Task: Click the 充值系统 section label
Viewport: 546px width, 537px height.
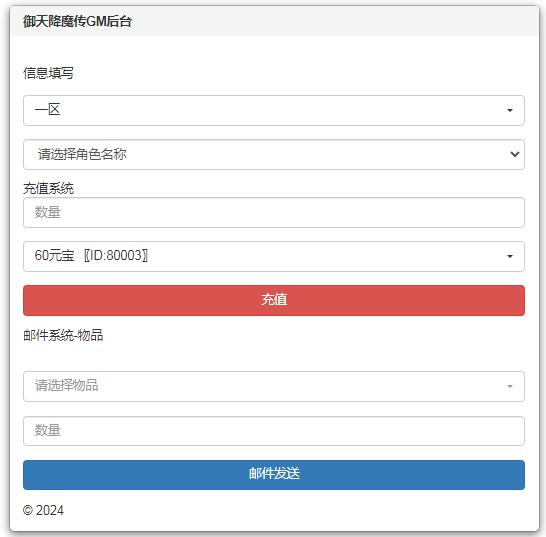Action: [x=48, y=188]
